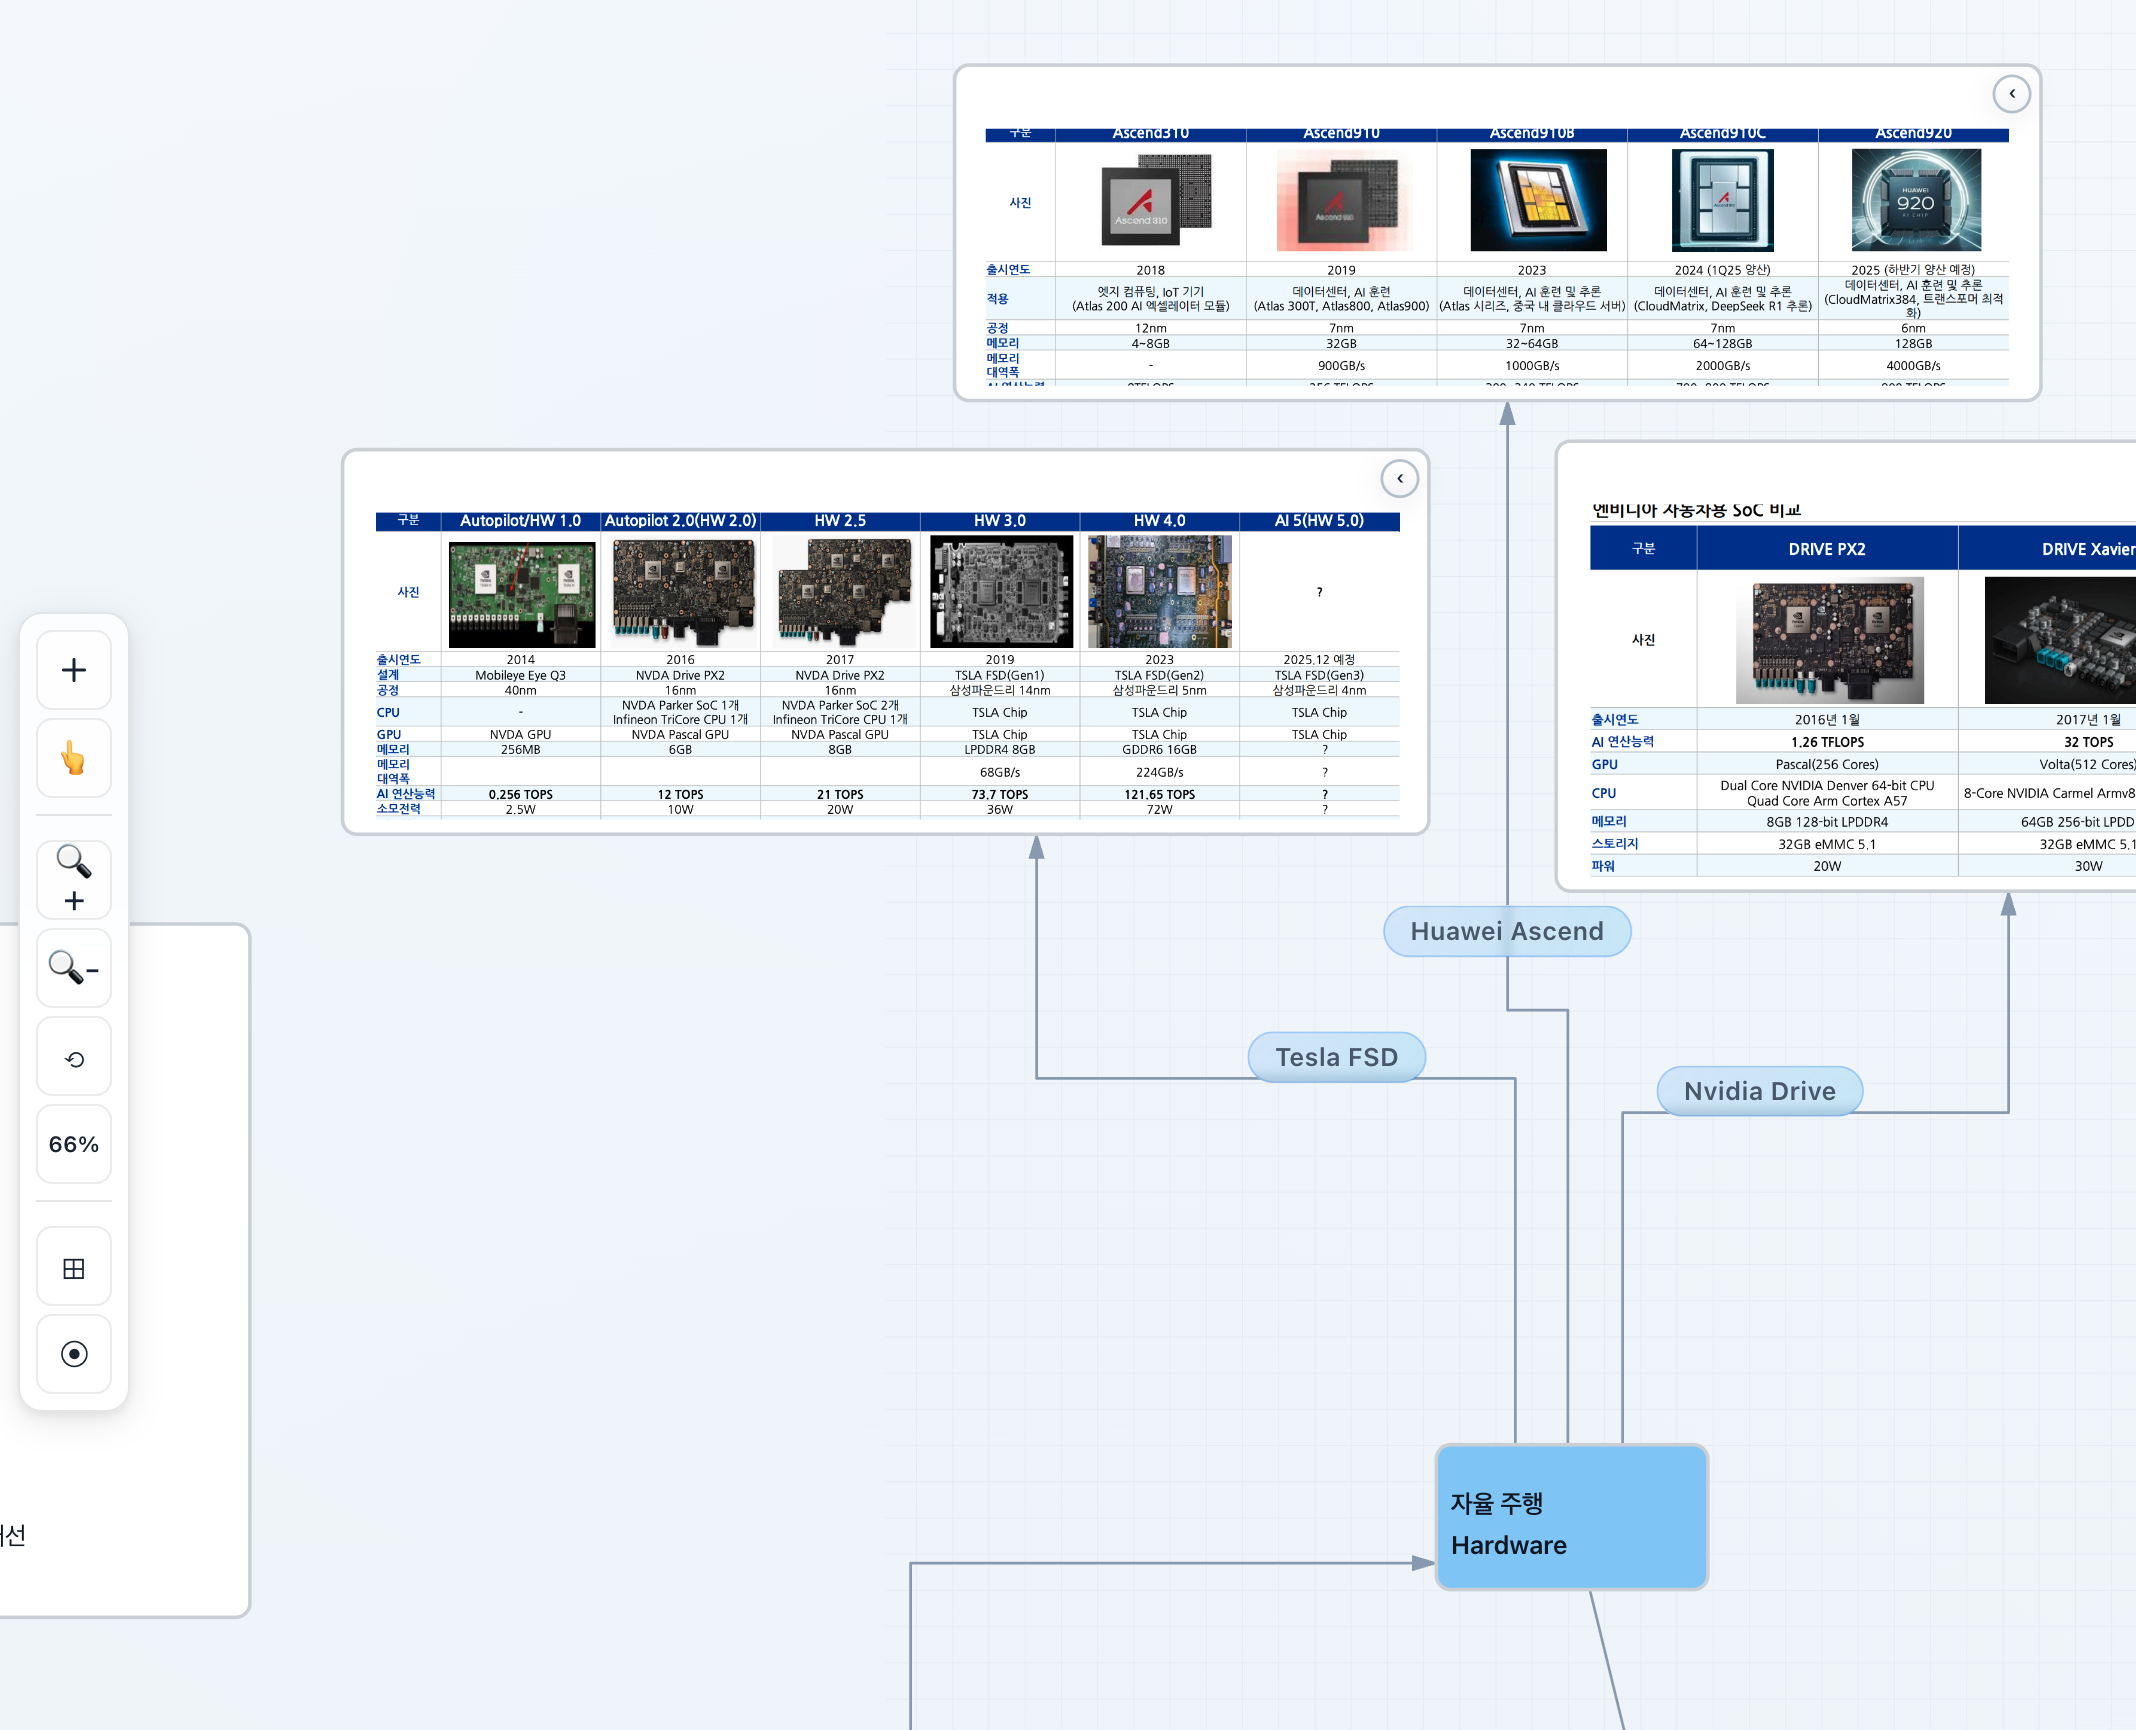2136x1730 pixels.
Task: Select the 자율 주행 Hardware node
Action: pyautogui.click(x=1571, y=1517)
